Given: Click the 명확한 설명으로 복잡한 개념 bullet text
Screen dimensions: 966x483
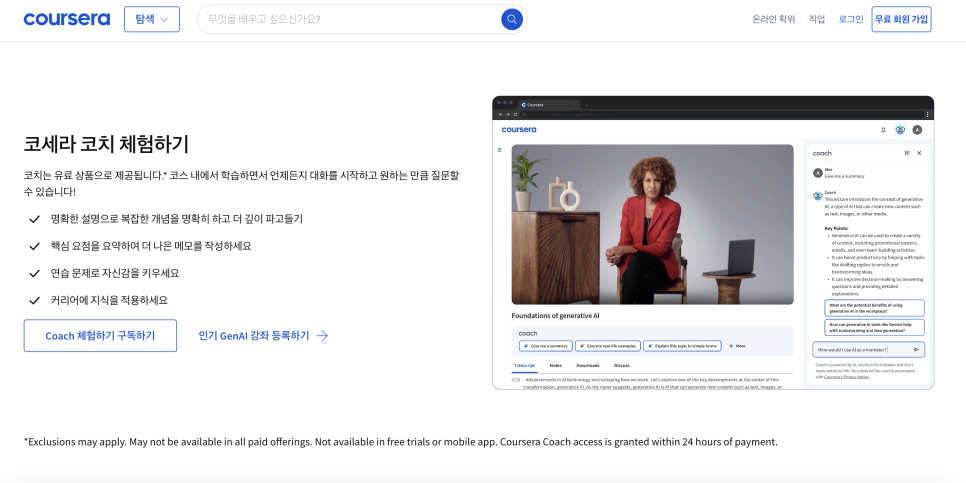Looking at the screenshot, I should pos(177,219).
